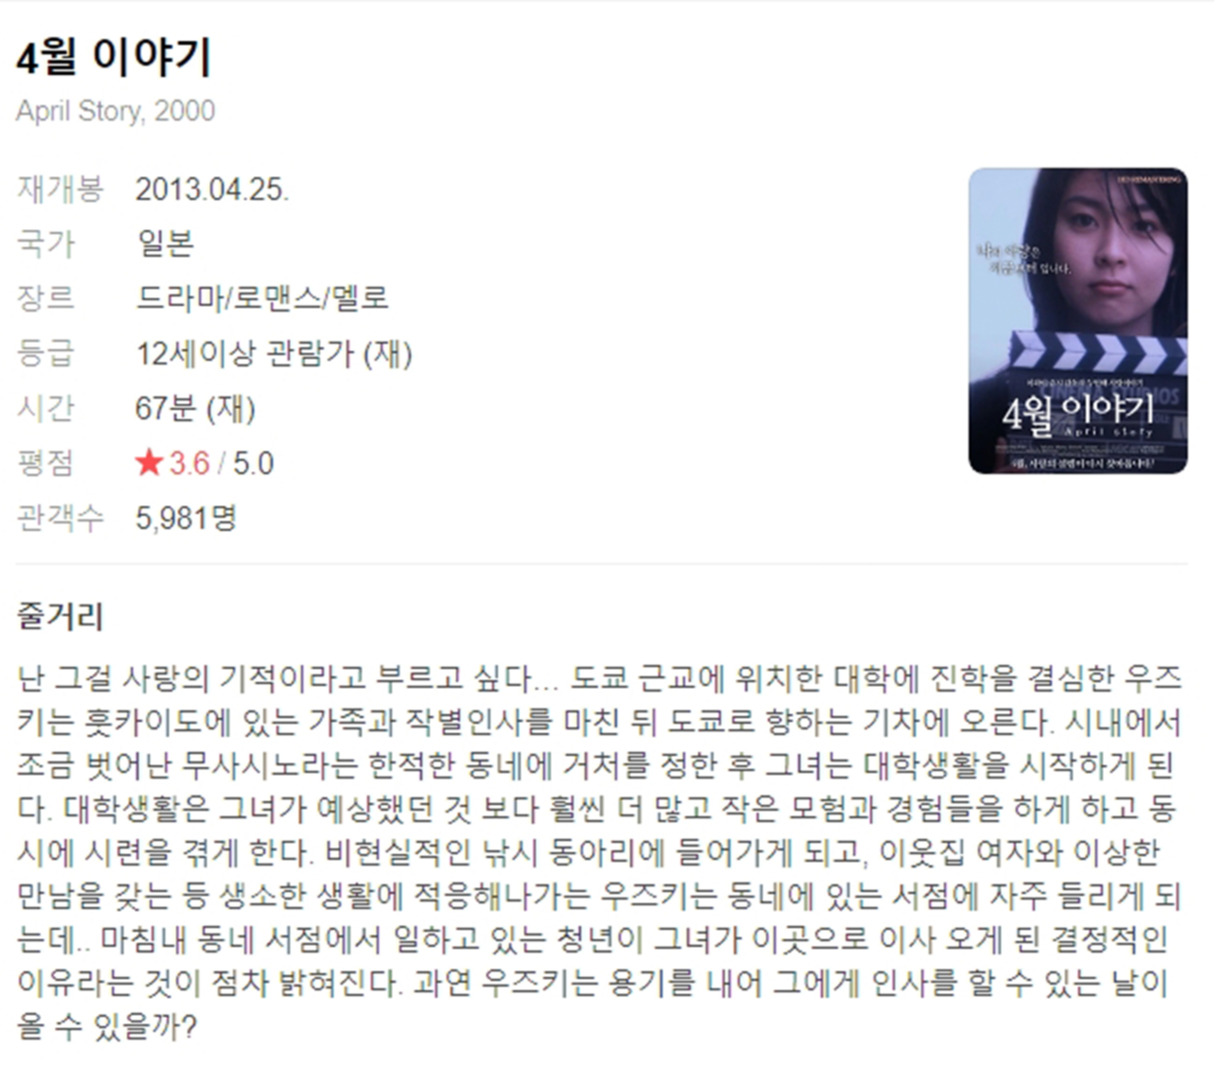
Task: Click the 장르 label
Action: point(45,298)
